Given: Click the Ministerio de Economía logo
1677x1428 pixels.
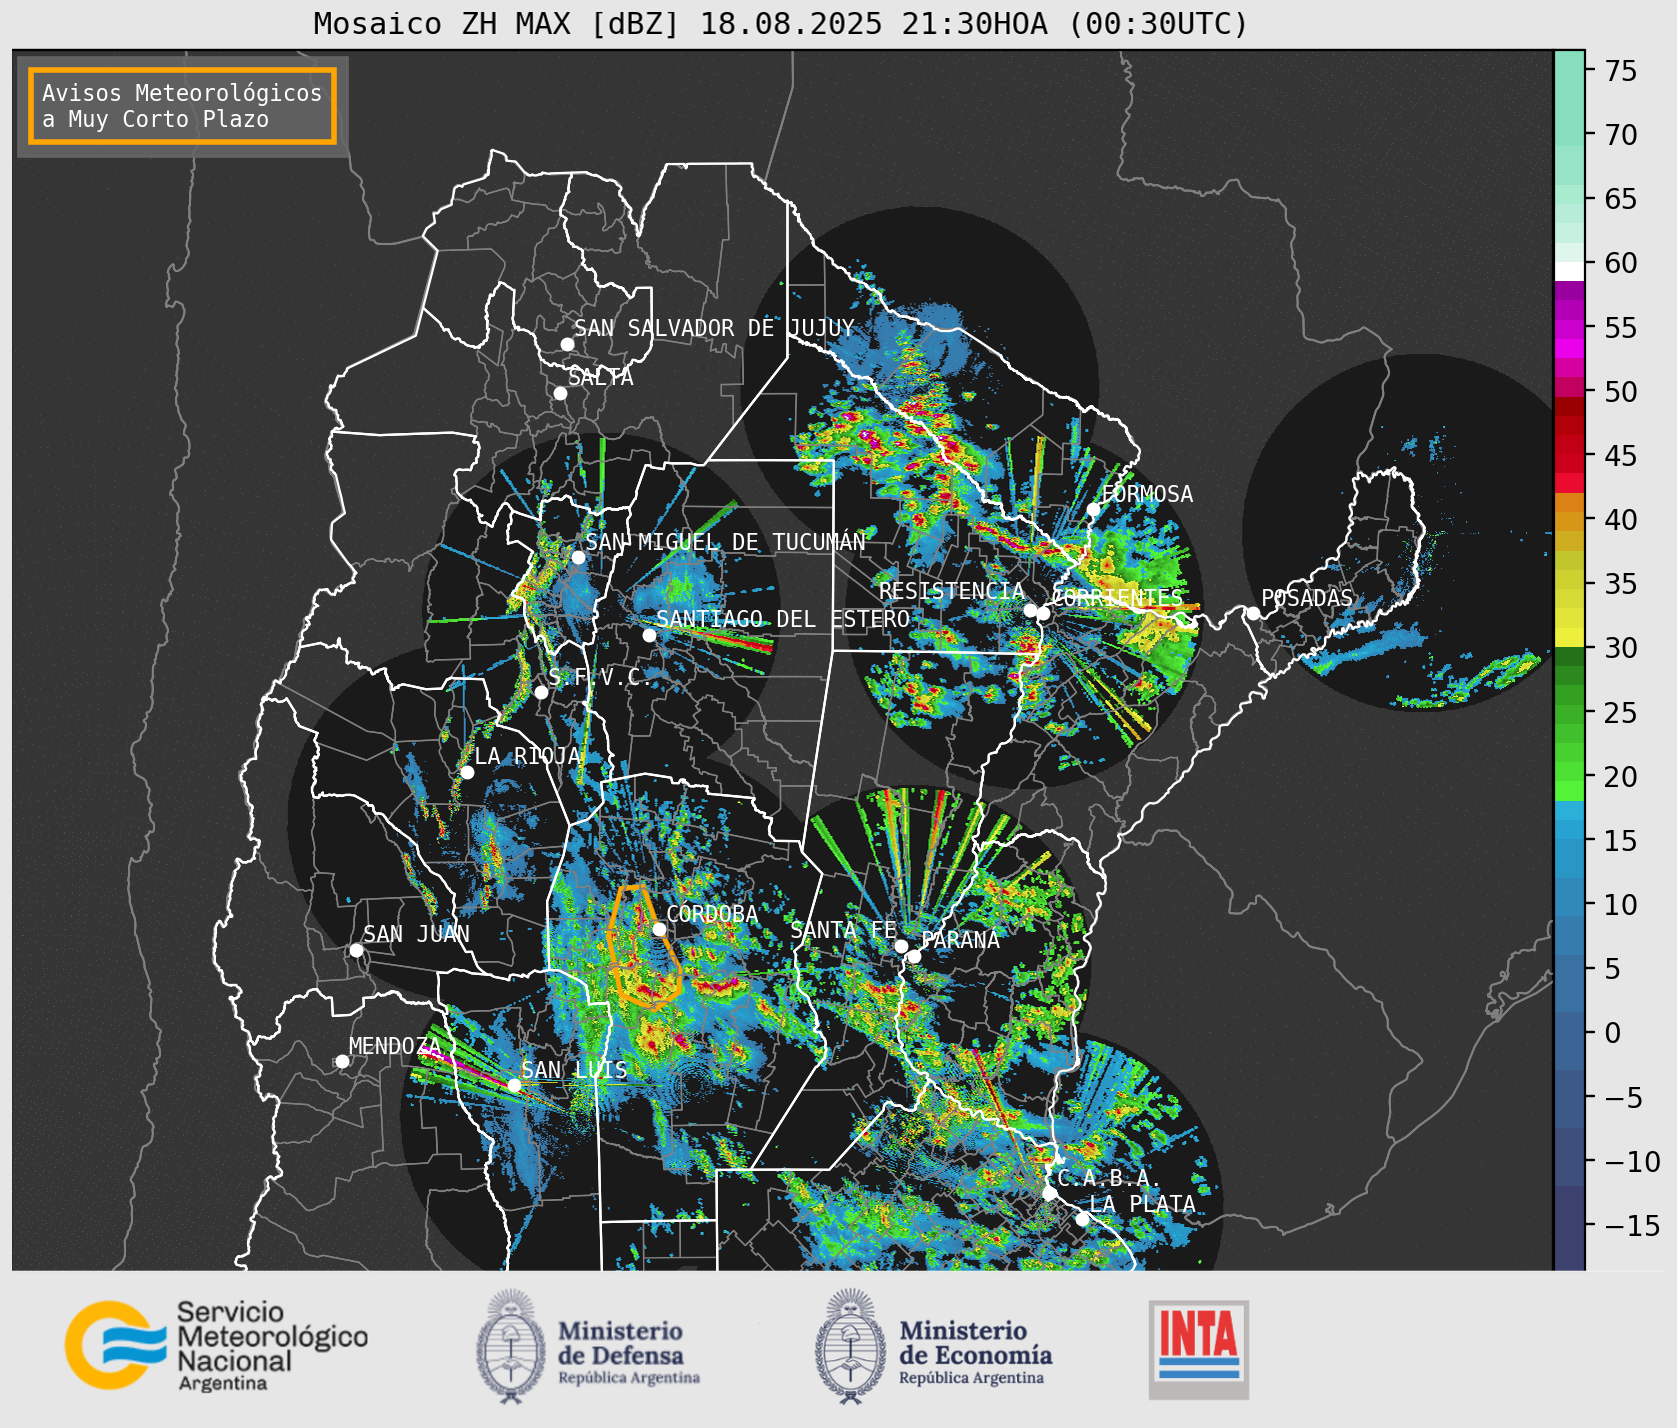Looking at the screenshot, I should 933,1346.
